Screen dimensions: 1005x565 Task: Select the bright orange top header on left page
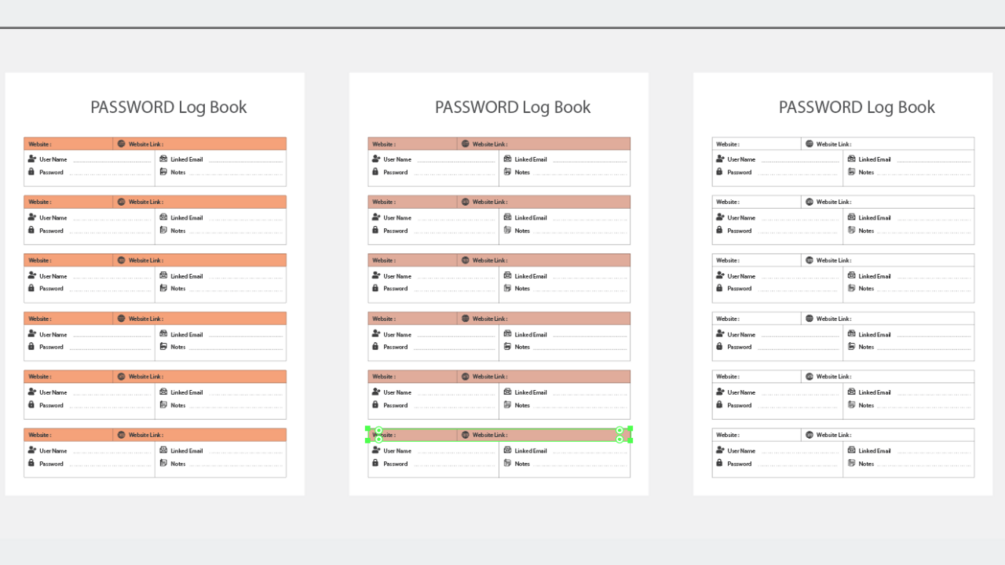point(155,143)
